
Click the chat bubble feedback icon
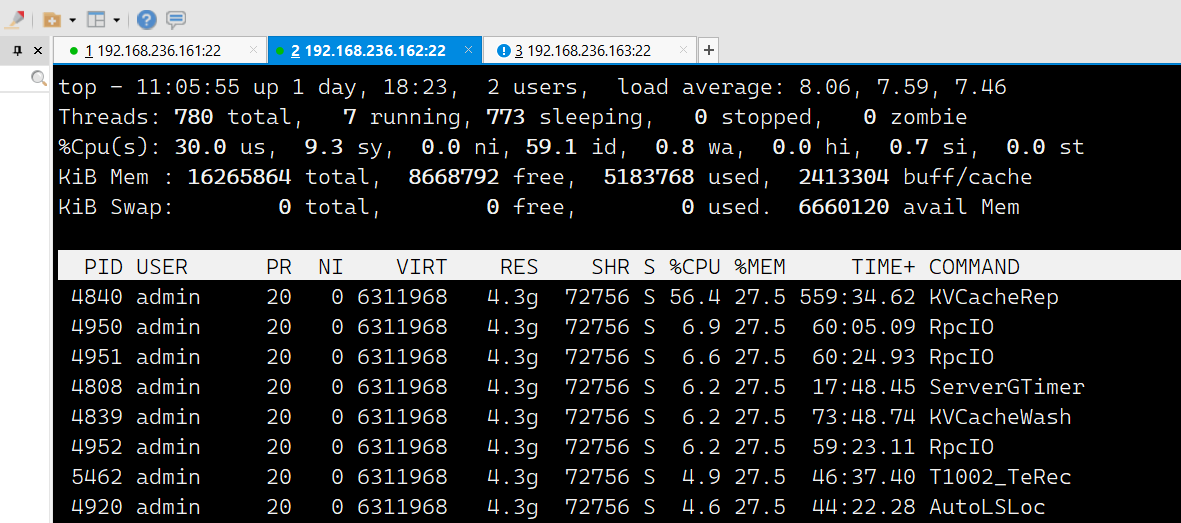(175, 20)
